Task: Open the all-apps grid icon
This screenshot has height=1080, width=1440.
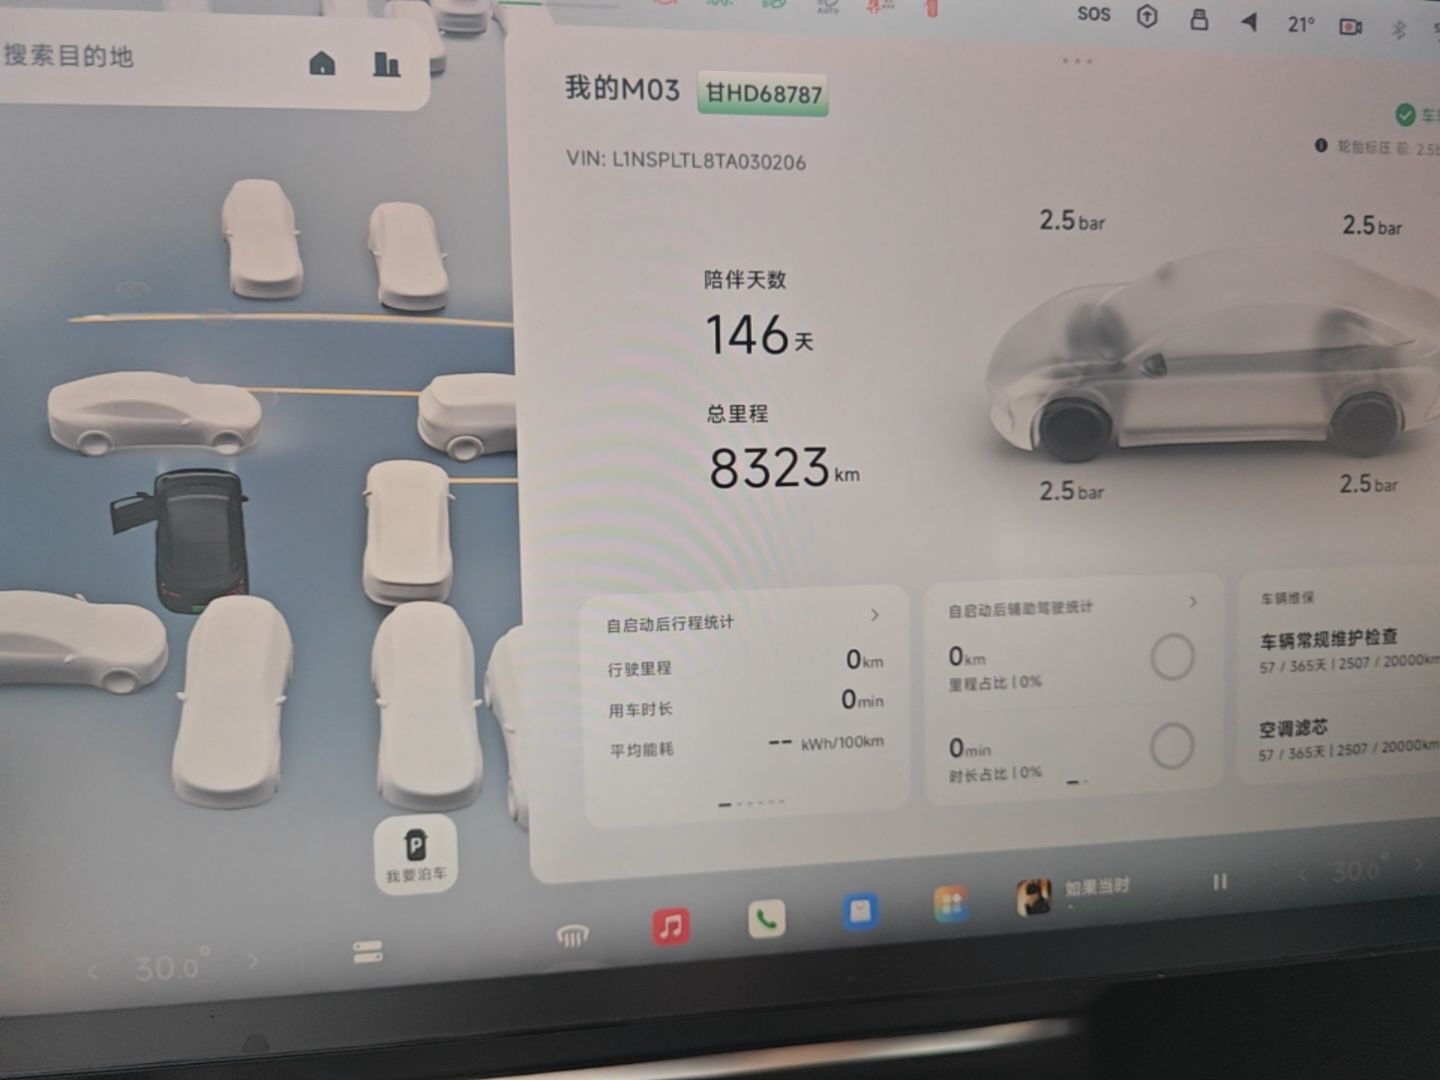Action: coord(951,904)
